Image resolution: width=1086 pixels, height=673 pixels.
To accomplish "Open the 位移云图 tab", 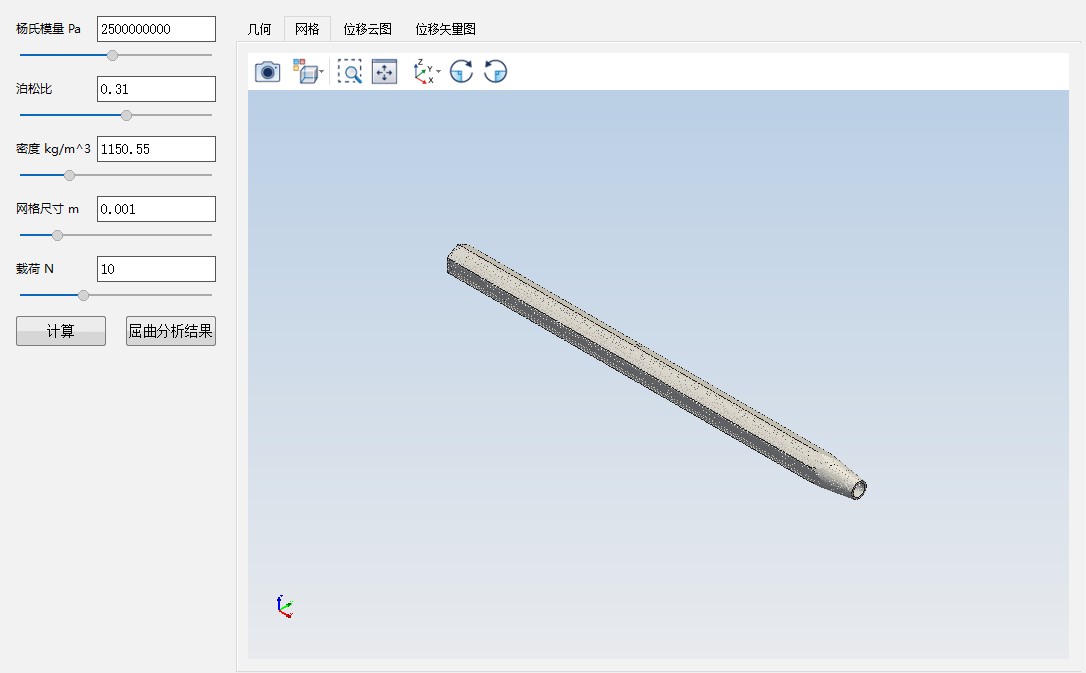I will (368, 29).
